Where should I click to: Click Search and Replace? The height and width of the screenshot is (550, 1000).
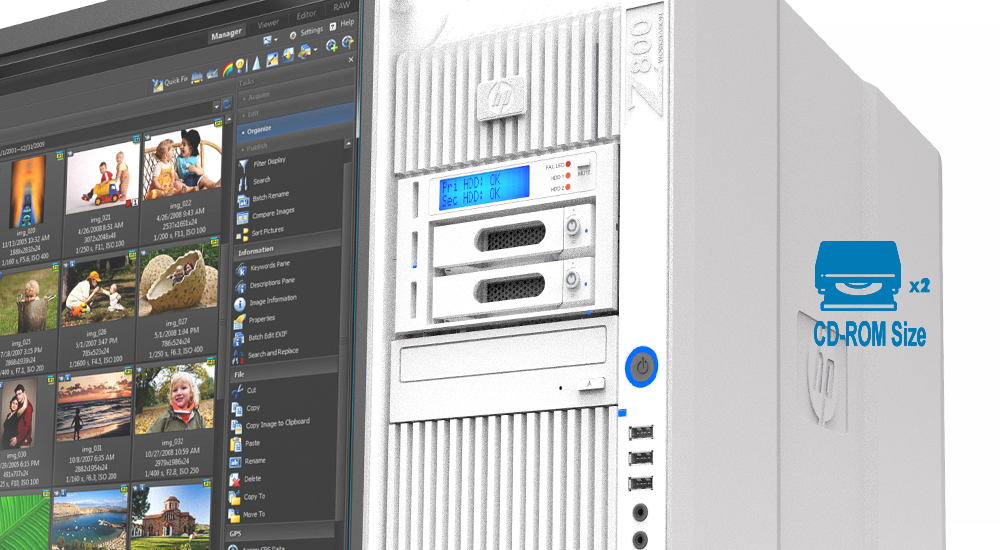click(273, 353)
